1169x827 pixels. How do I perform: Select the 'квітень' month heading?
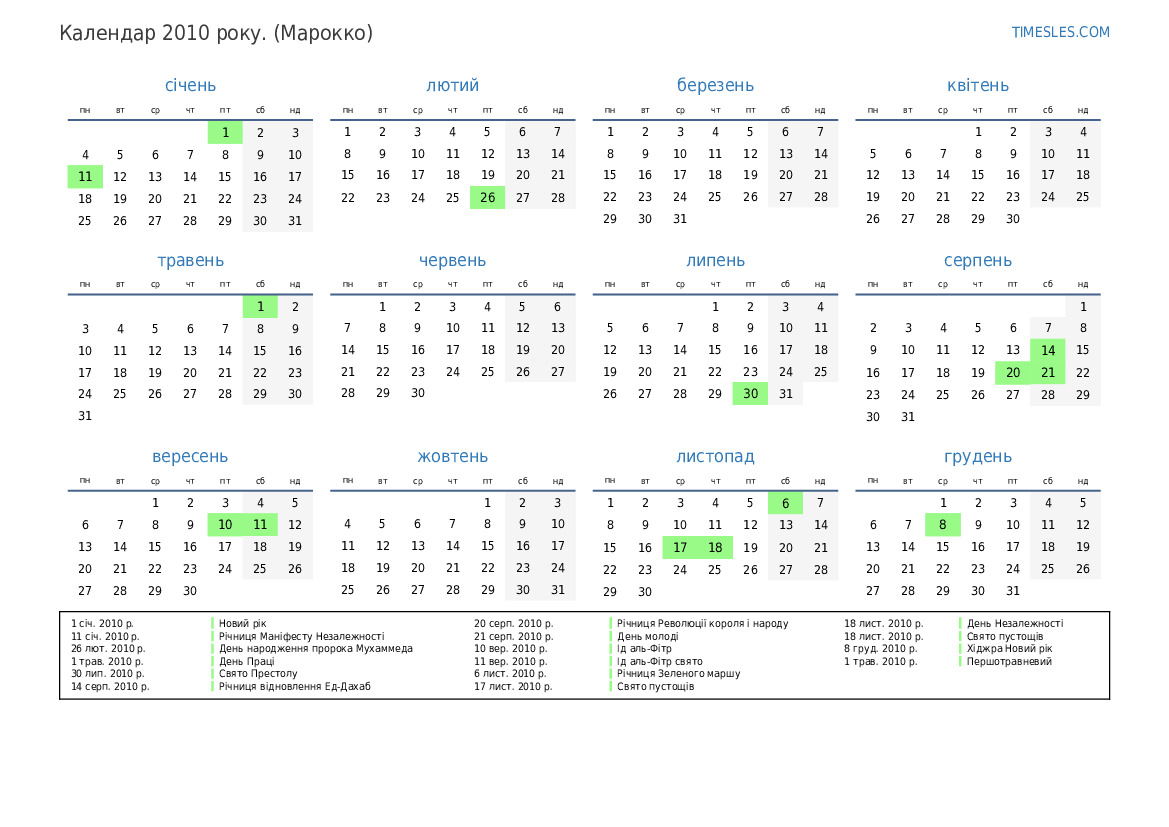(x=977, y=85)
